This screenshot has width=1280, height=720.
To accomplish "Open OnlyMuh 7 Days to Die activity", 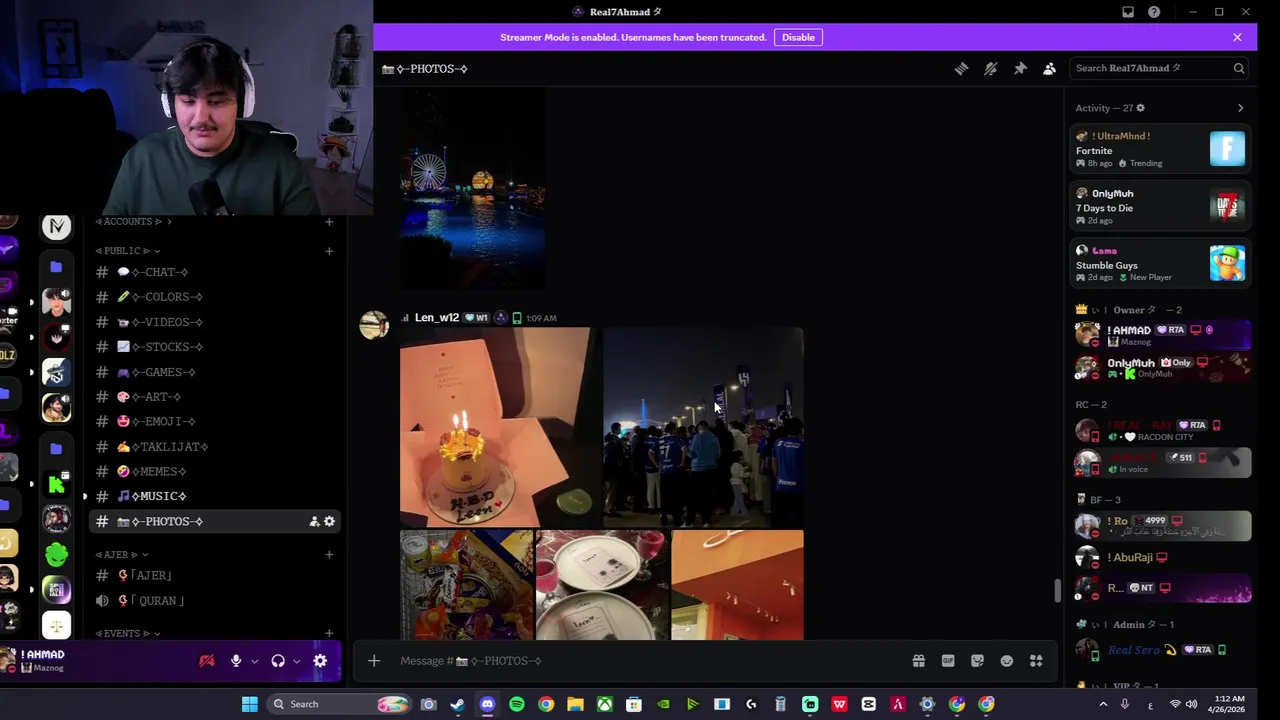I will (1160, 206).
